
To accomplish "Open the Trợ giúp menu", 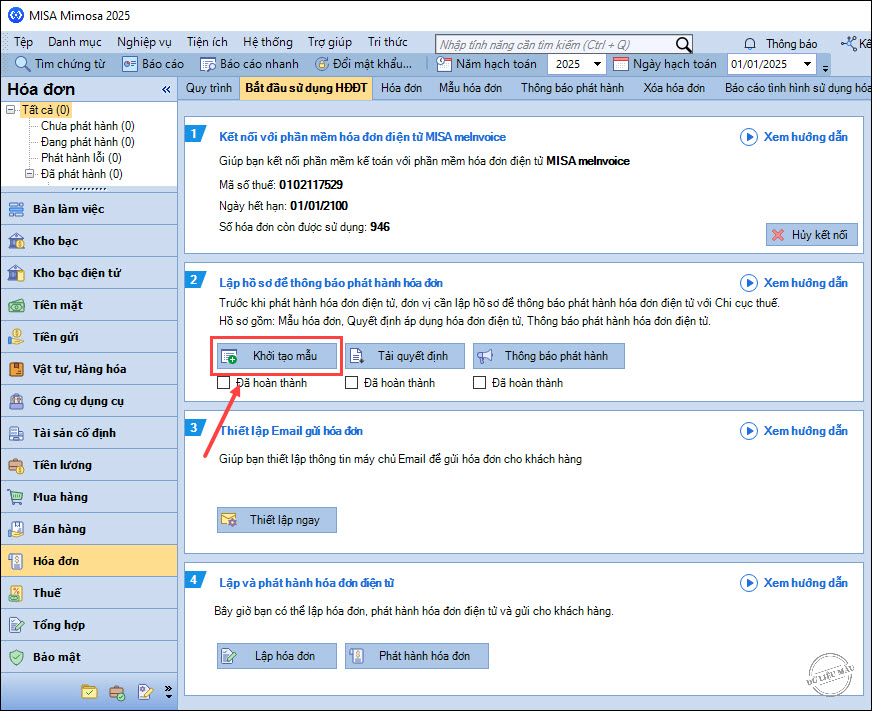I will click(330, 42).
